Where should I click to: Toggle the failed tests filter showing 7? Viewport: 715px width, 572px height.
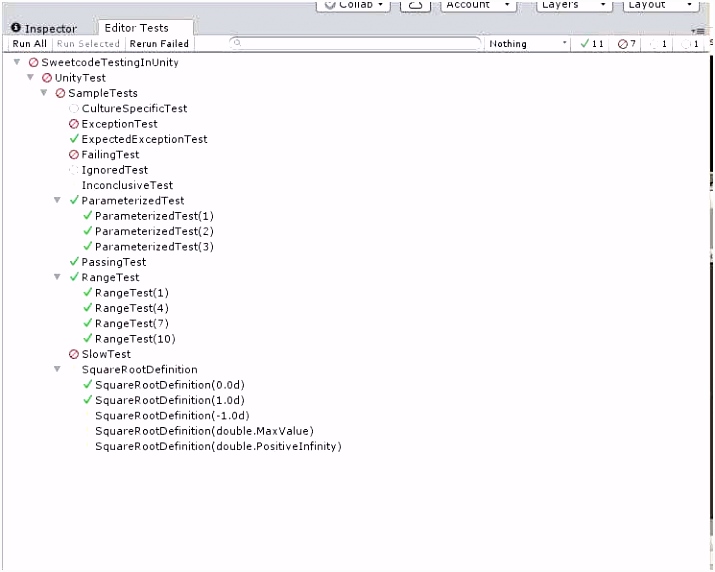coord(627,44)
